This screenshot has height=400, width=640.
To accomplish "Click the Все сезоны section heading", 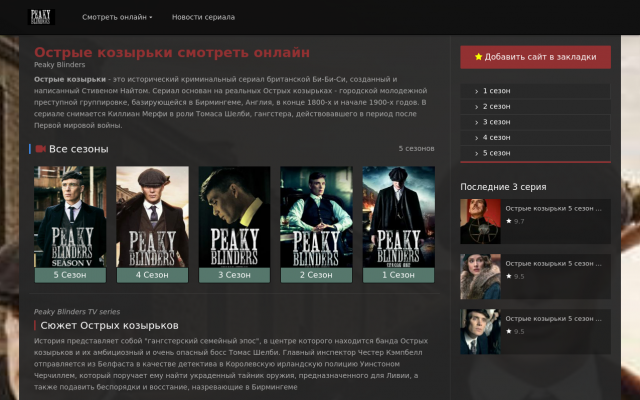I will pyautogui.click(x=79, y=149).
